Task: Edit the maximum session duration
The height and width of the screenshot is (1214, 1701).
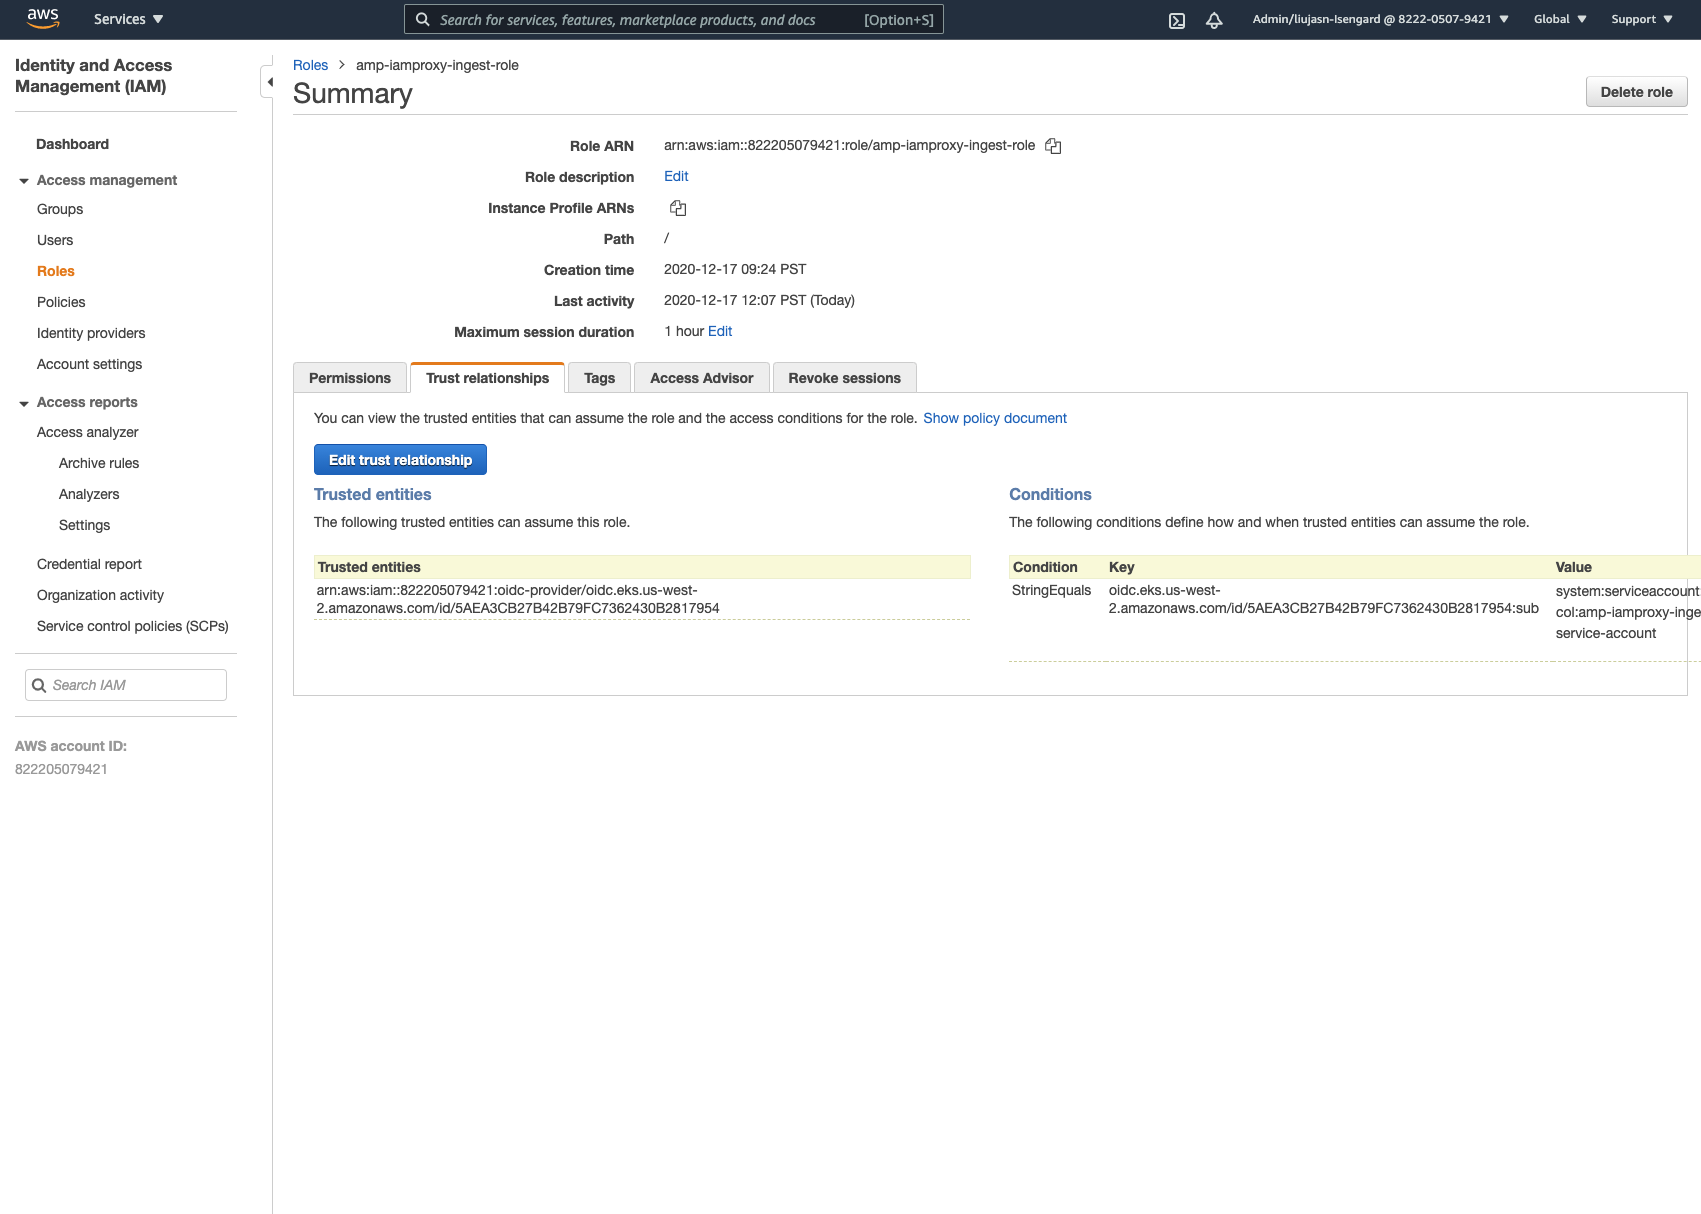Action: pos(720,331)
